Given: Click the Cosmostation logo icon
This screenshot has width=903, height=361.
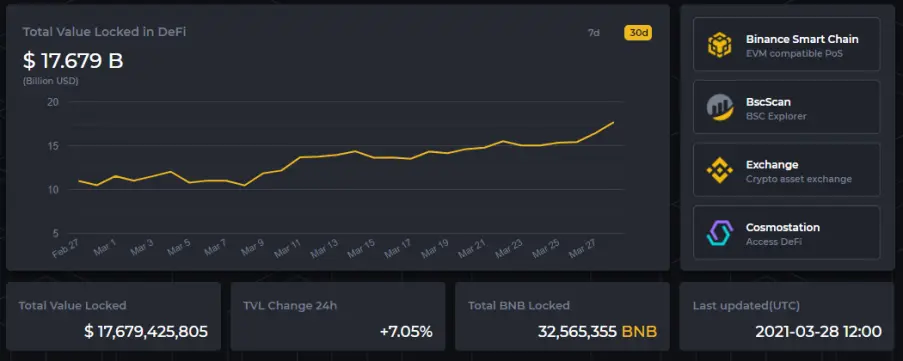Looking at the screenshot, I should pos(719,233).
